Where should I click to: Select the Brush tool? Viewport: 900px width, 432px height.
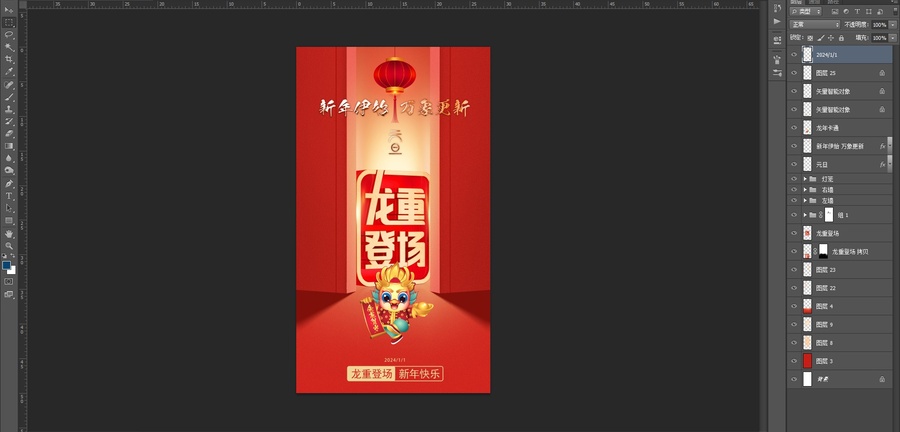(x=9, y=97)
